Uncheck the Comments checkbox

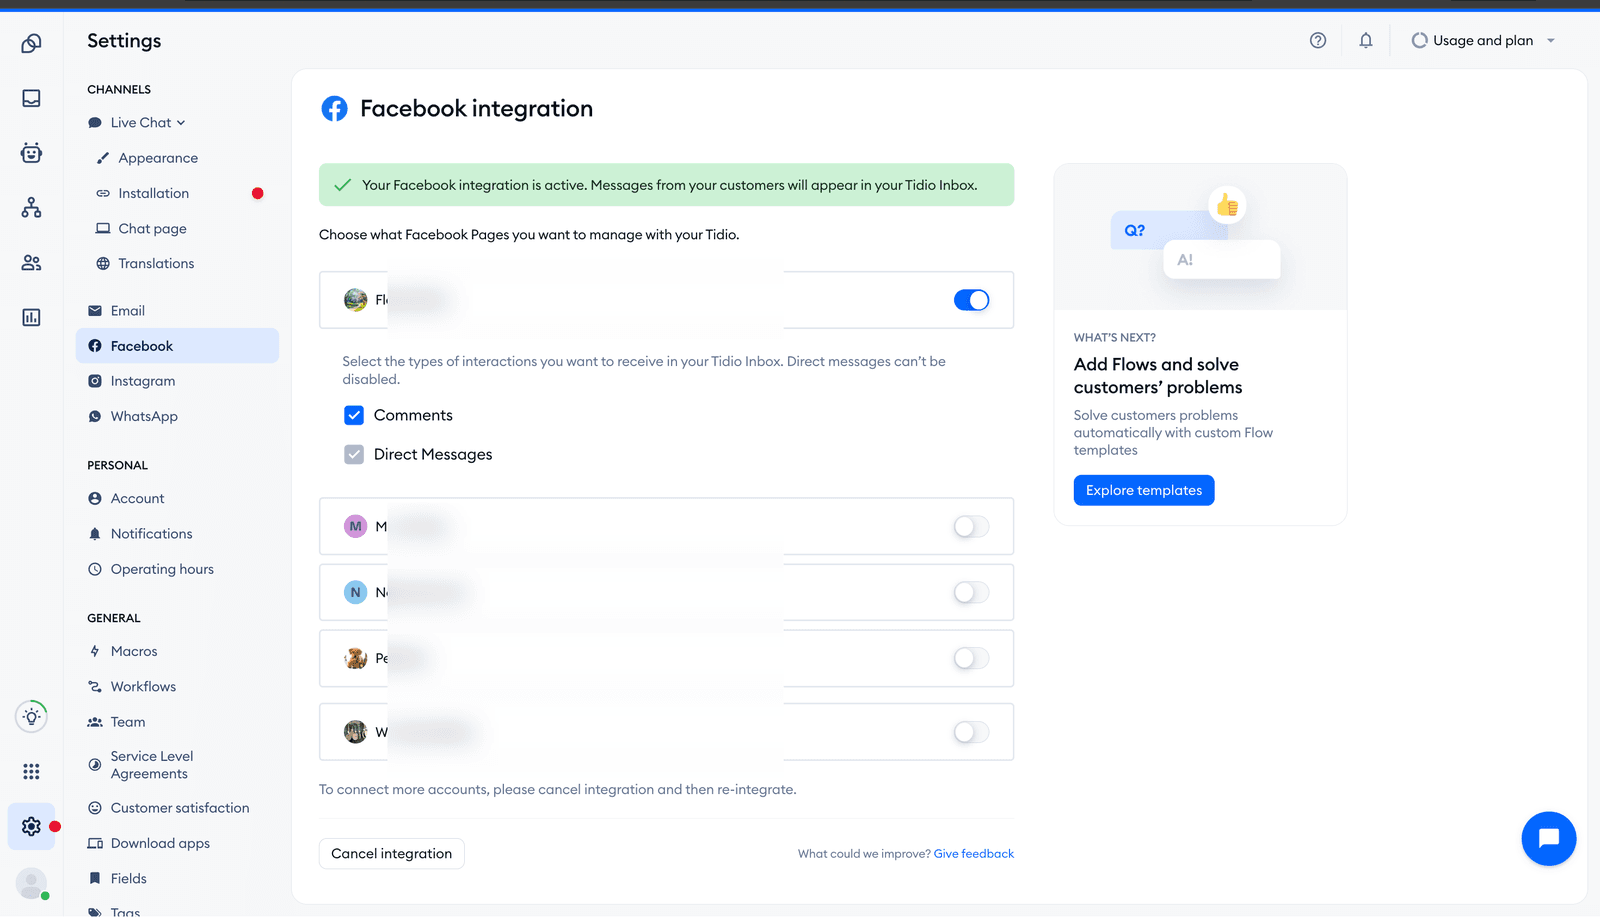coord(354,416)
